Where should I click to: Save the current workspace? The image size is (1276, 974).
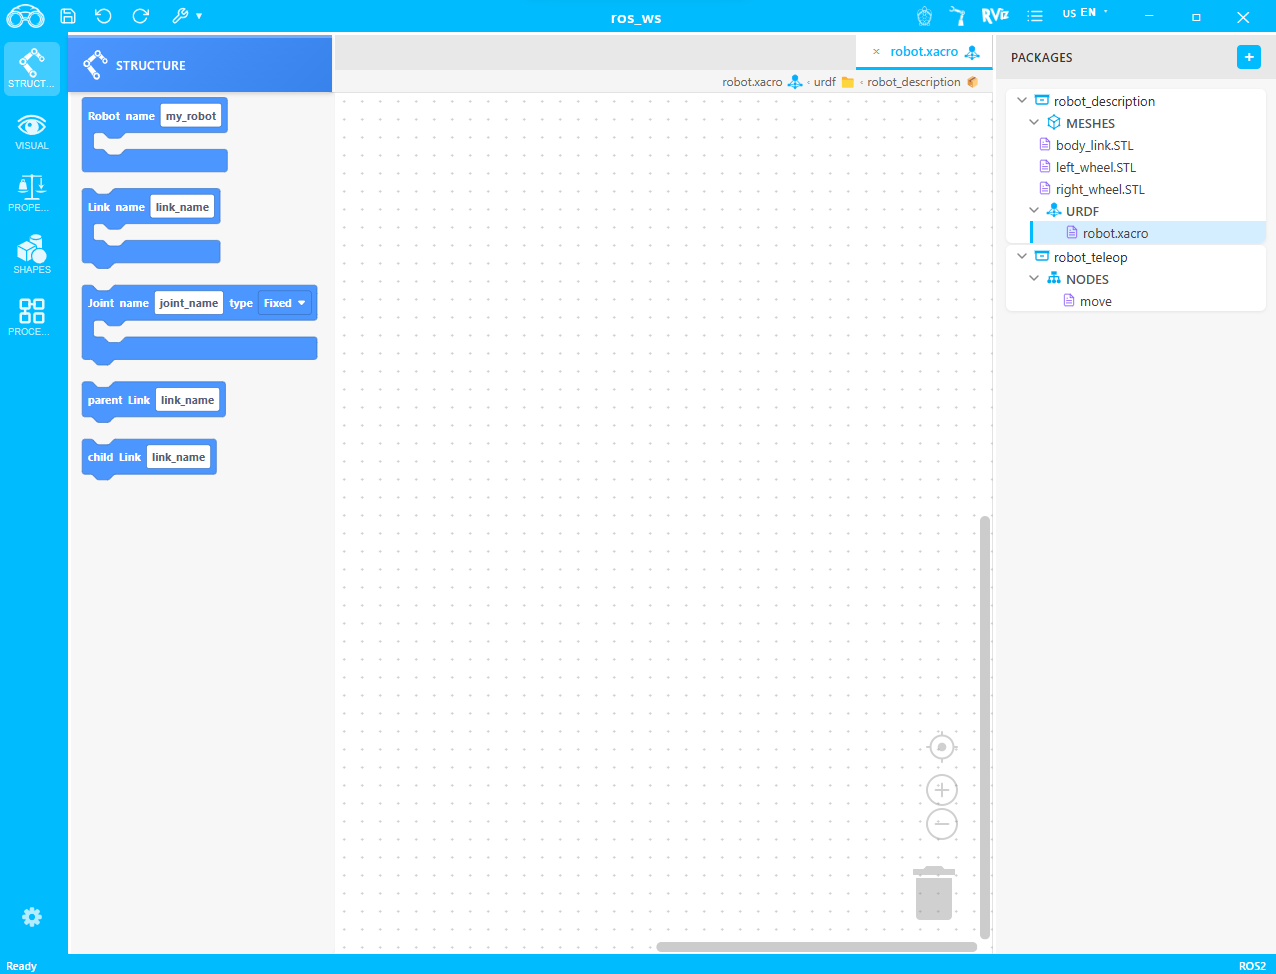[x=67, y=16]
